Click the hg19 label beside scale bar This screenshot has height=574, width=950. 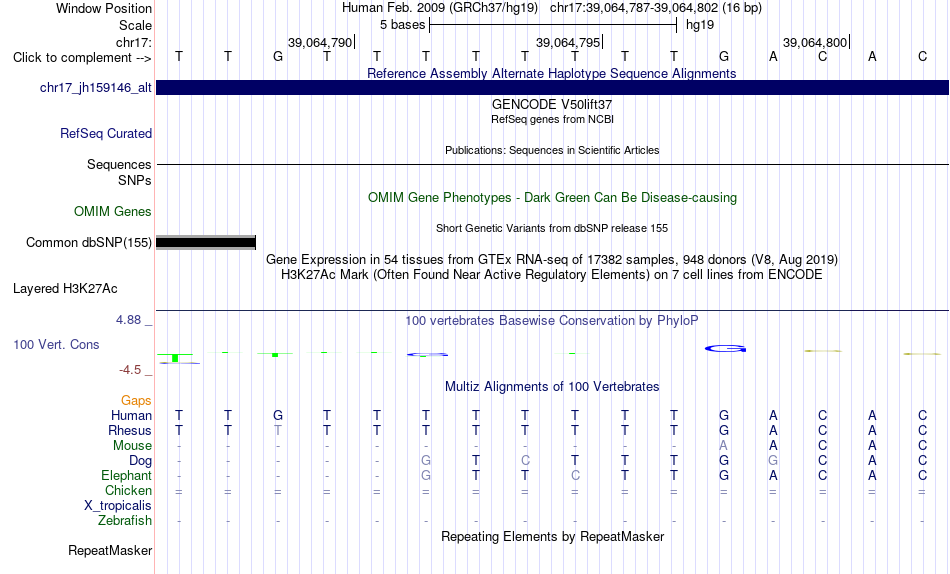[700, 25]
